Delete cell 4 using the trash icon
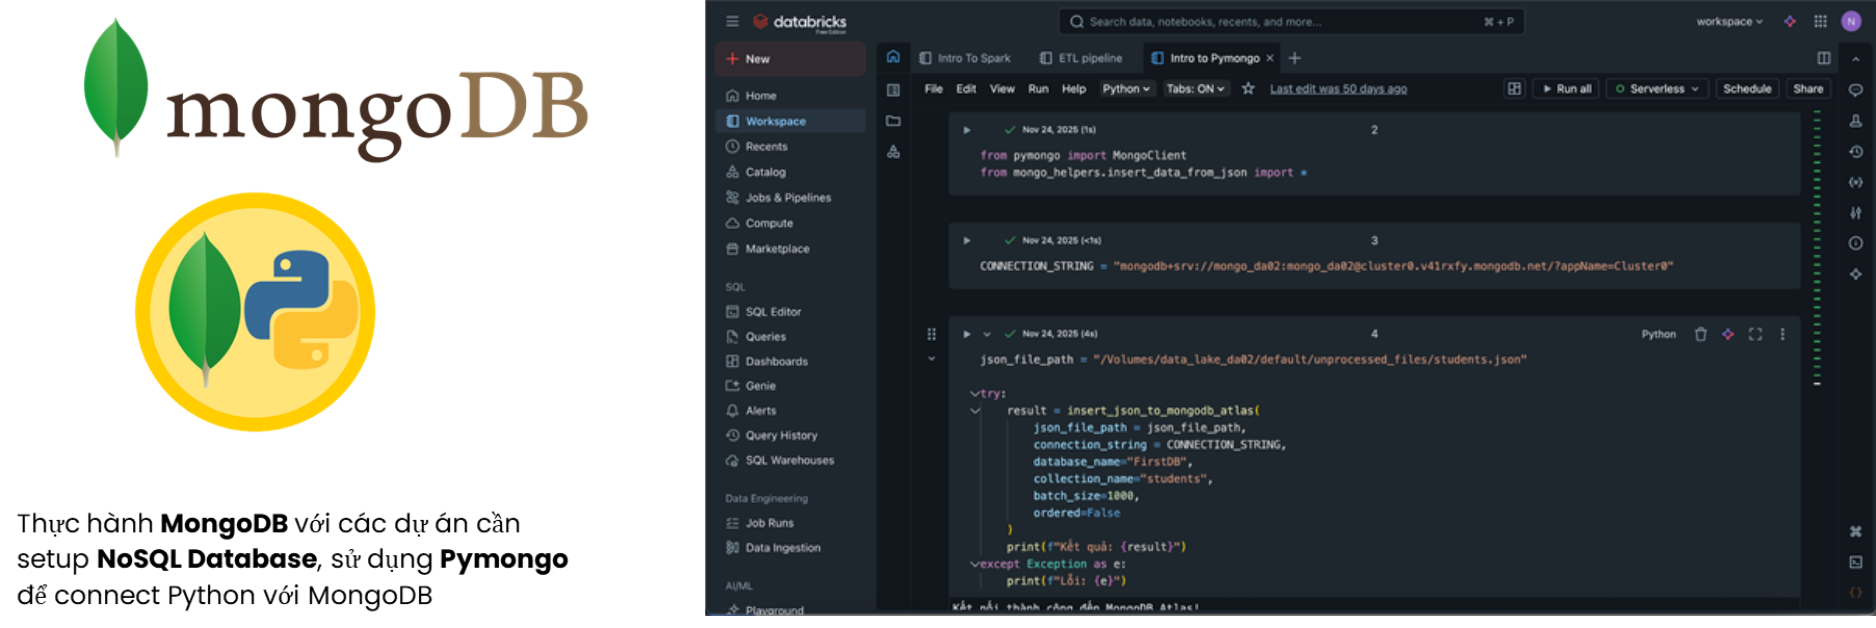Image resolution: width=1876 pixels, height=628 pixels. click(x=1700, y=334)
